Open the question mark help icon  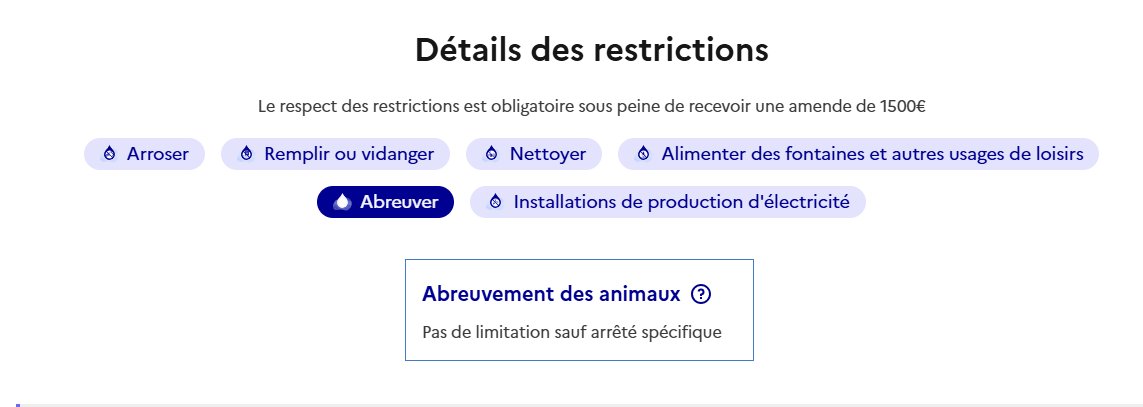701,294
